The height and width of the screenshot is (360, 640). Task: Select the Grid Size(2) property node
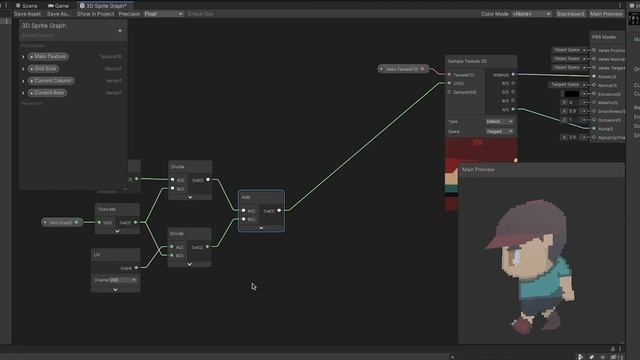tap(62, 222)
